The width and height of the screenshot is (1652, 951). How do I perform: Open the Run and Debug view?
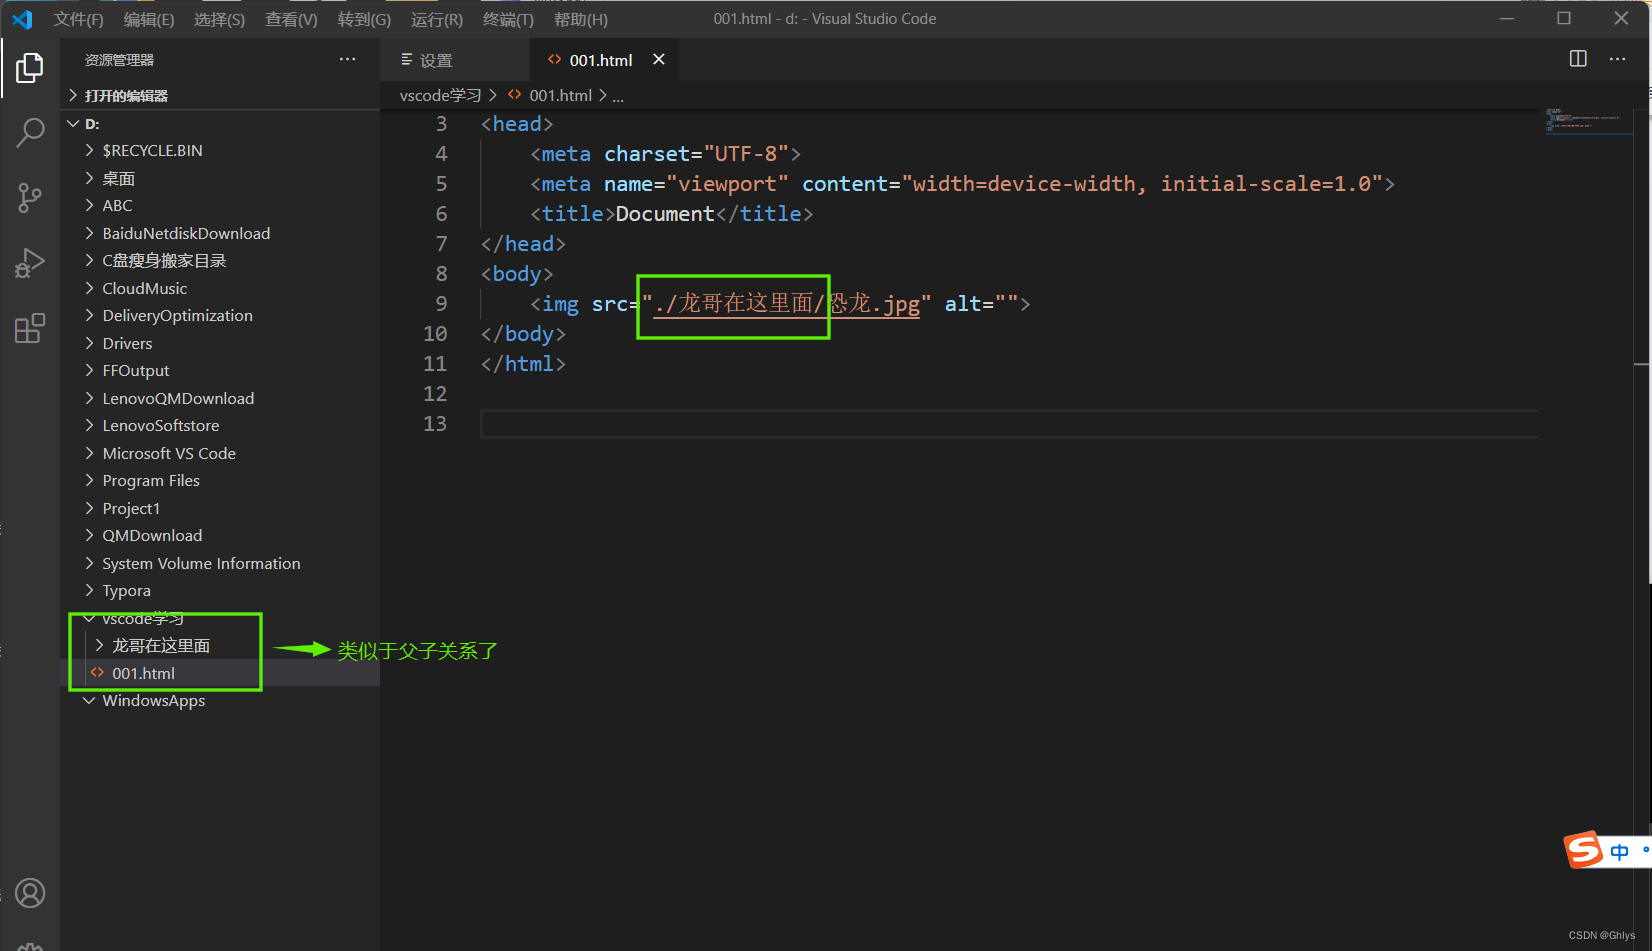pyautogui.click(x=30, y=263)
